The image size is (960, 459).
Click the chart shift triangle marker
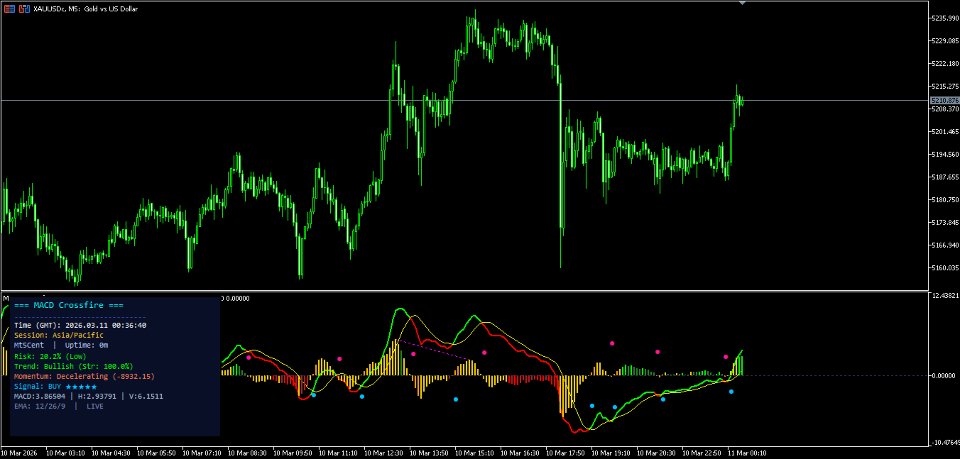coord(743,4)
